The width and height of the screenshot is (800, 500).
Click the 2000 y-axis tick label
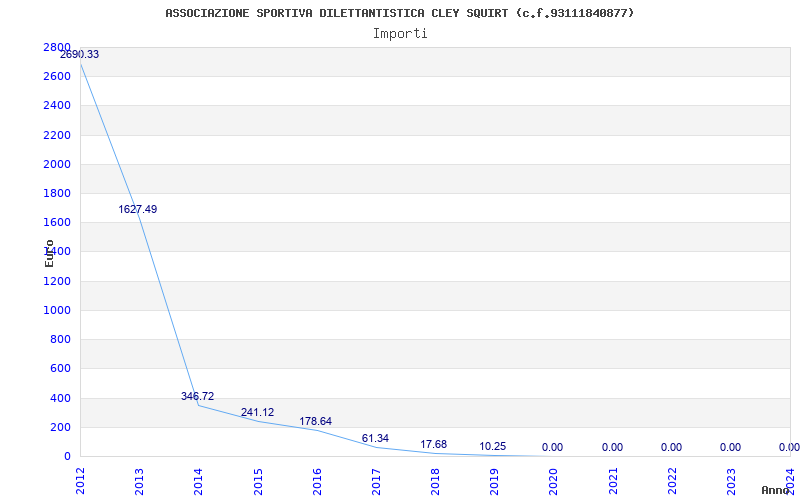60,164
